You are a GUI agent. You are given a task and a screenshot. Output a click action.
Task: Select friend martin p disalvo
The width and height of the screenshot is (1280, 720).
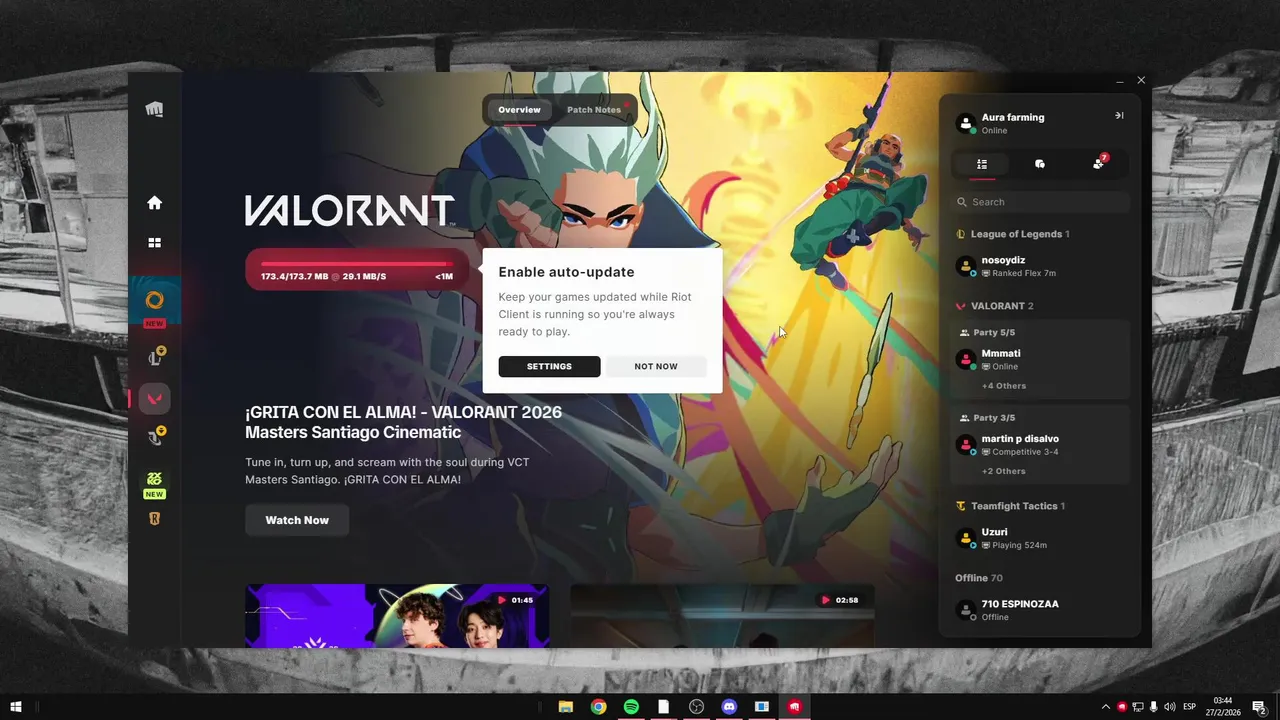point(1040,445)
